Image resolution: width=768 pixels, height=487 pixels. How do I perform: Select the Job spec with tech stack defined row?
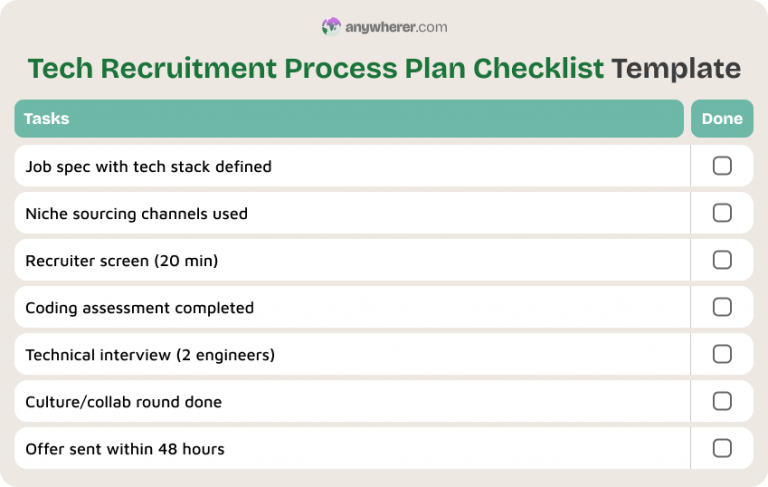148,167
